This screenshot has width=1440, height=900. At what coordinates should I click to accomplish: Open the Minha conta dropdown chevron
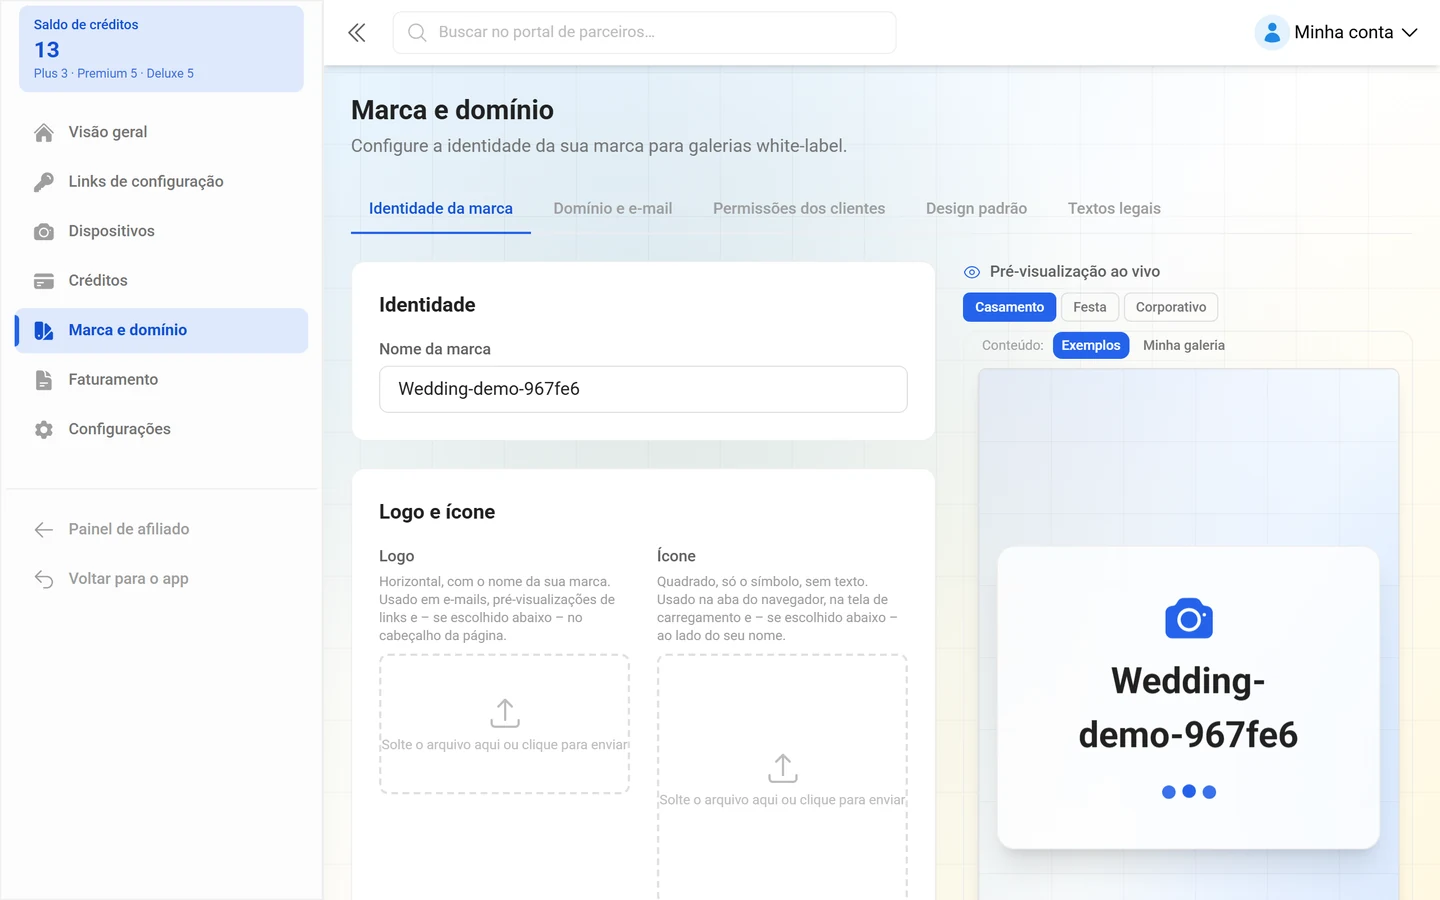[1410, 32]
